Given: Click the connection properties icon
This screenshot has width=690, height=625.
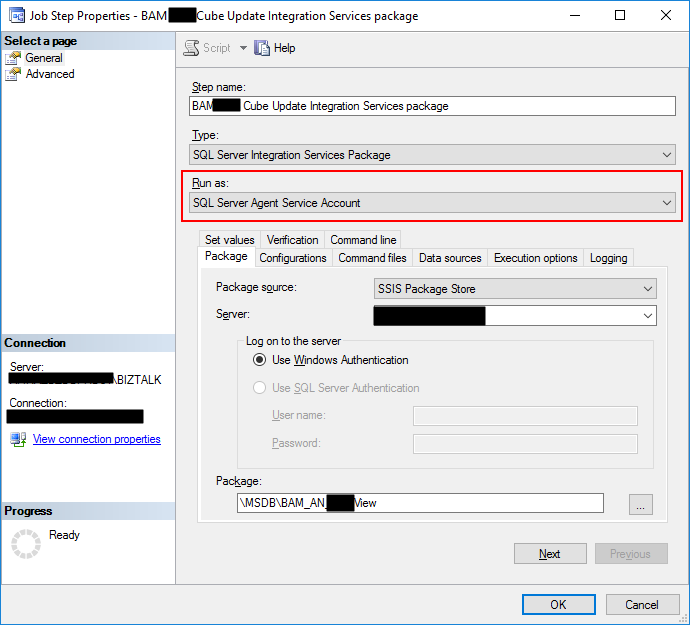Looking at the screenshot, I should pyautogui.click(x=18, y=439).
